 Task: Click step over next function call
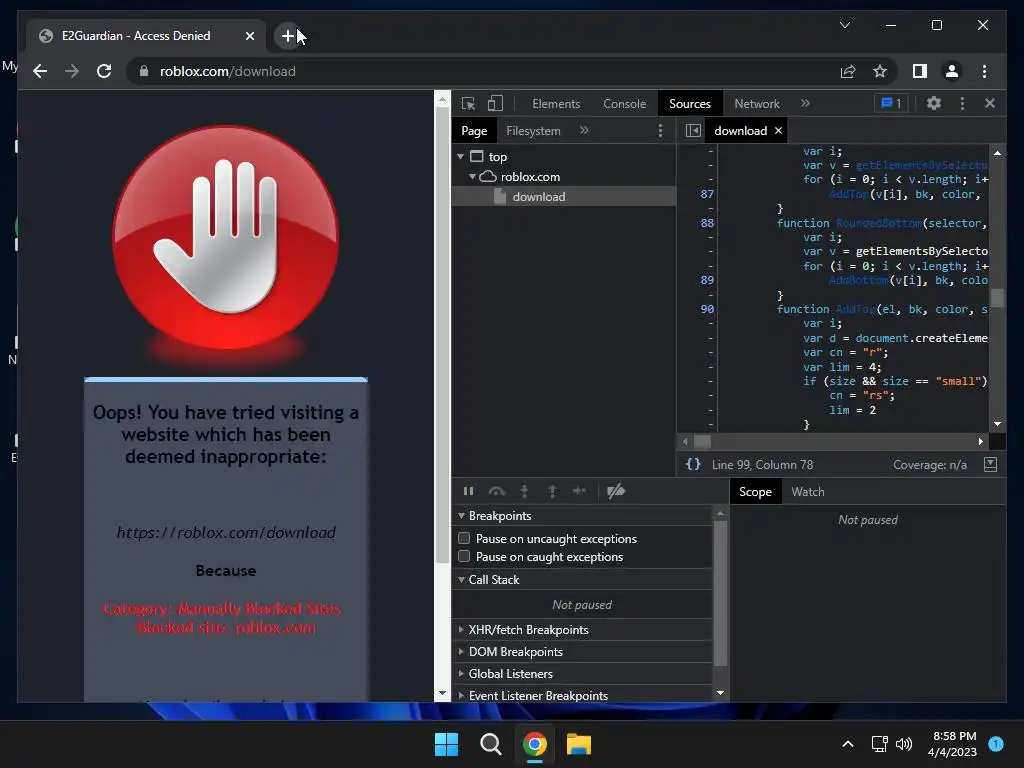(x=496, y=491)
